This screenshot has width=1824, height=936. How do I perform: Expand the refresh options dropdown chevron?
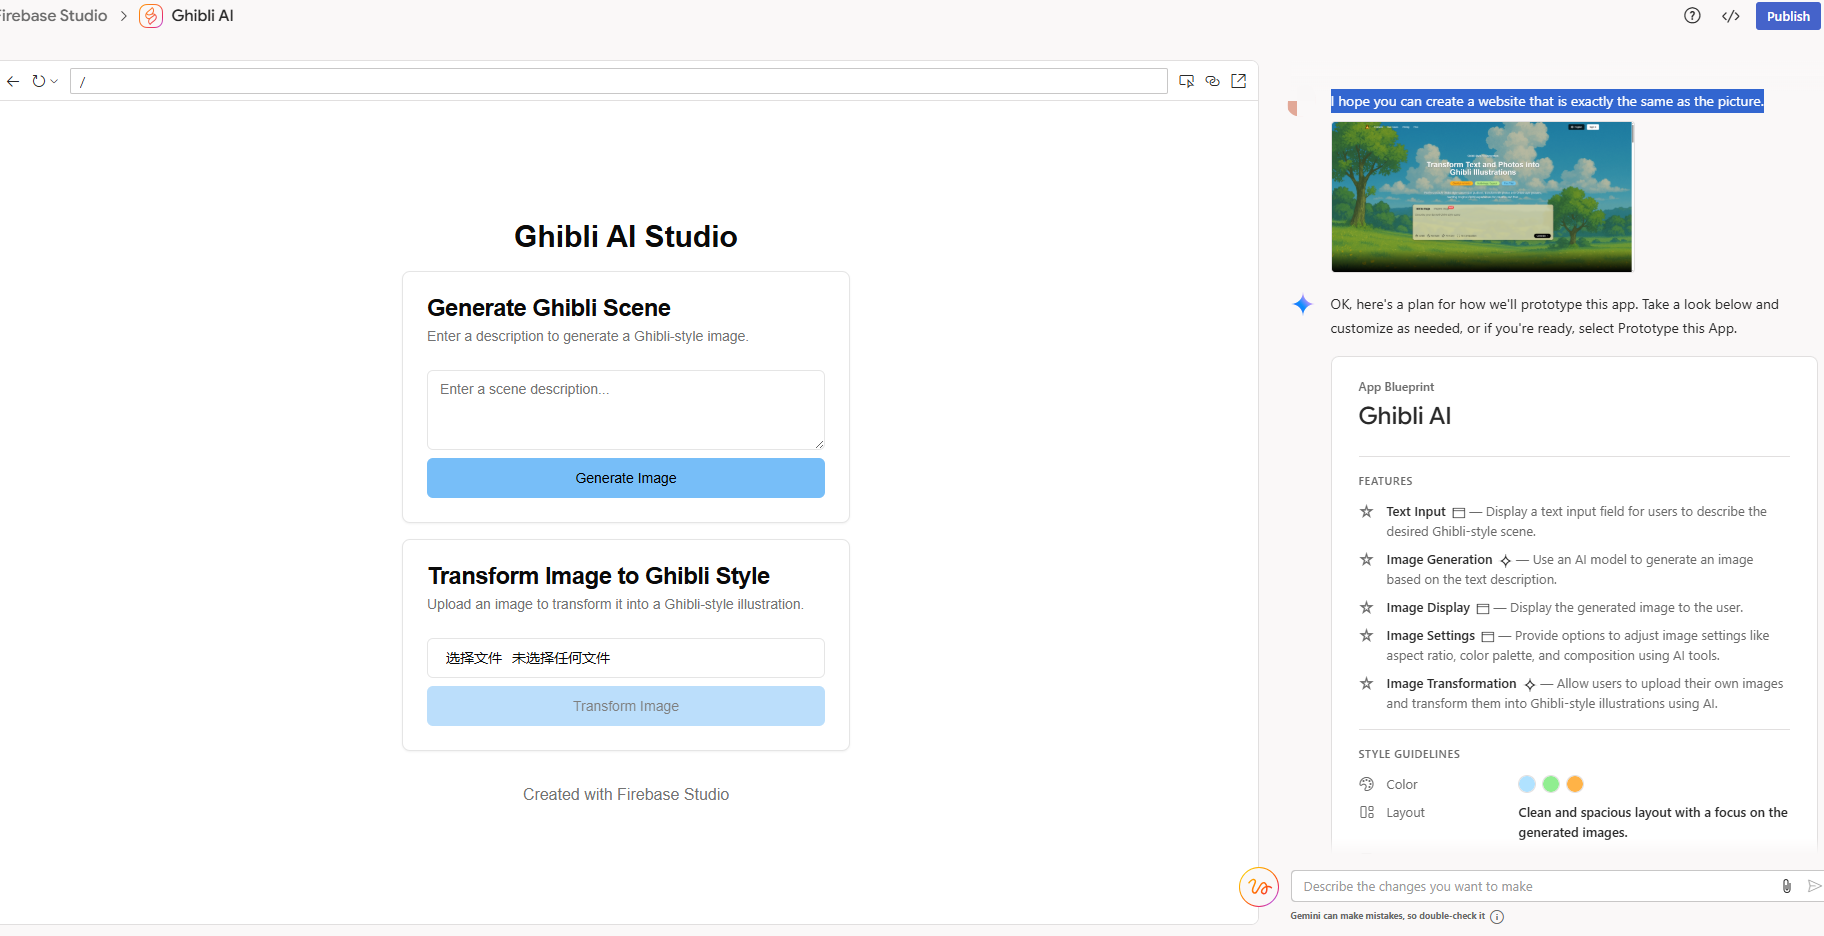(x=54, y=81)
